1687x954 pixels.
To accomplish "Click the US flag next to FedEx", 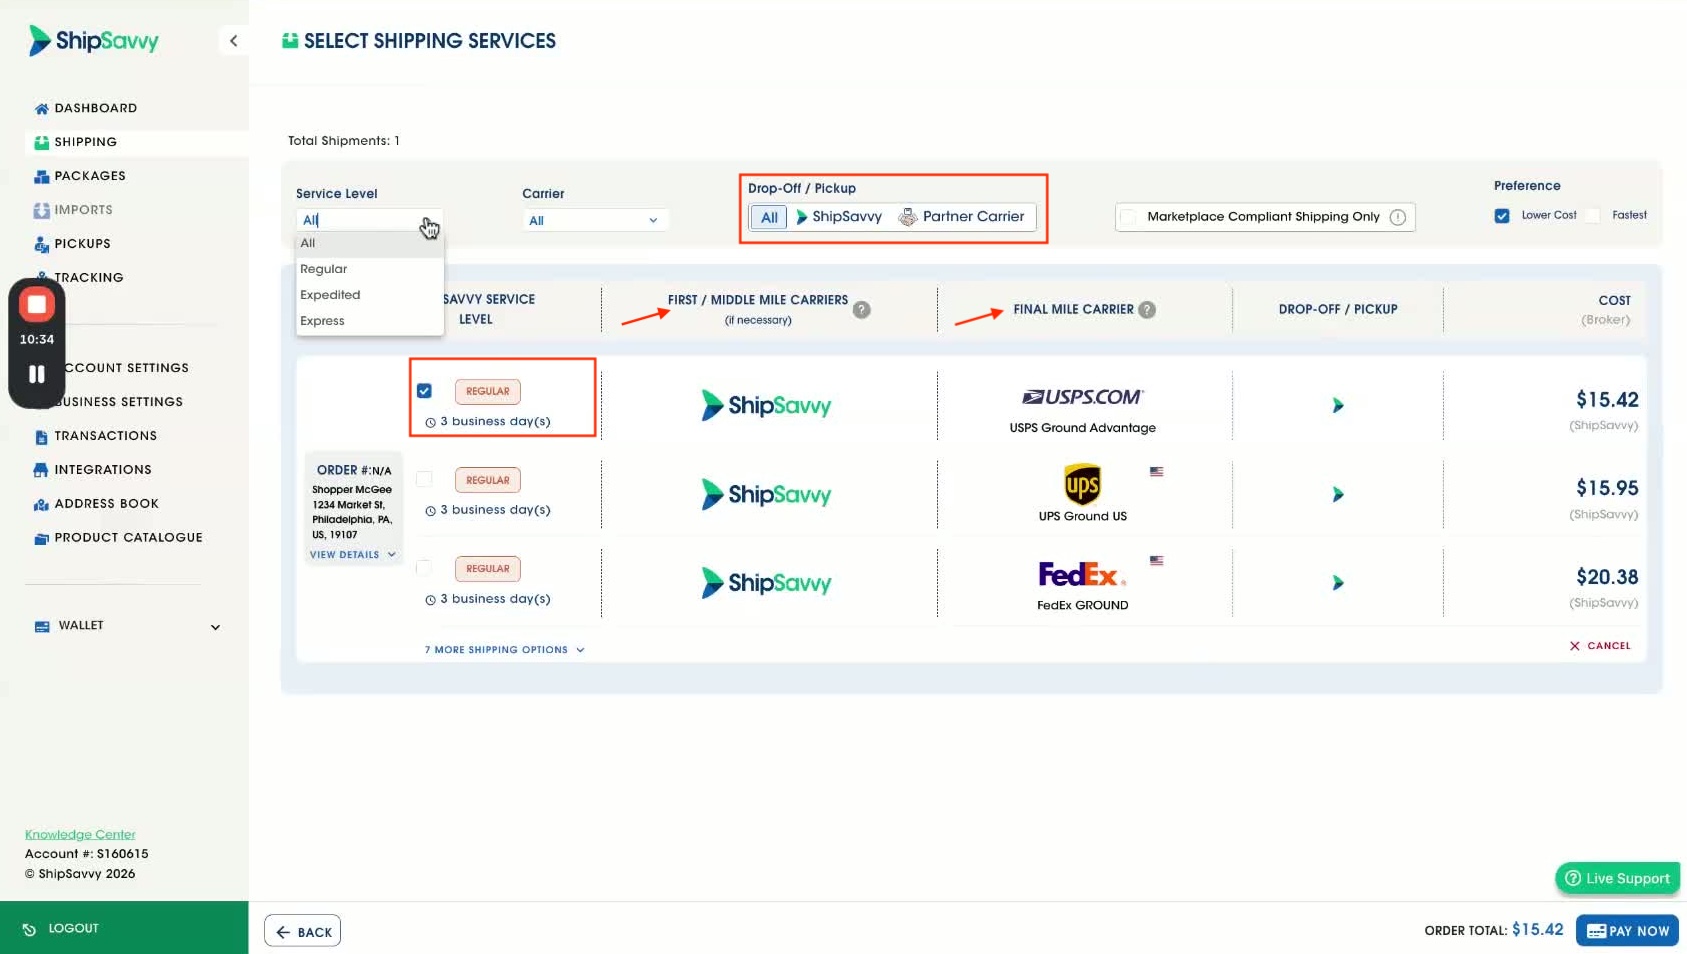I will point(1156,561).
